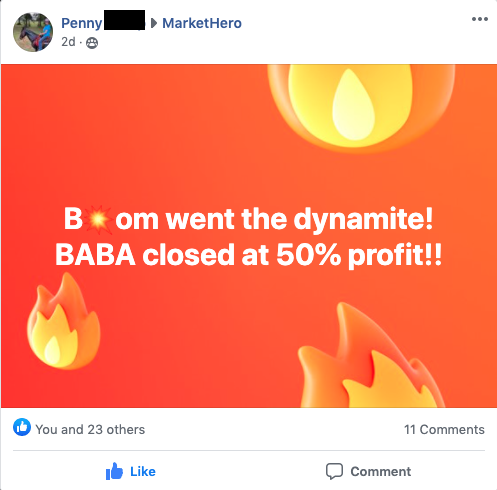The image size is (497, 490).
Task: Click the blacked-out last name box
Action: pyautogui.click(x=124, y=20)
